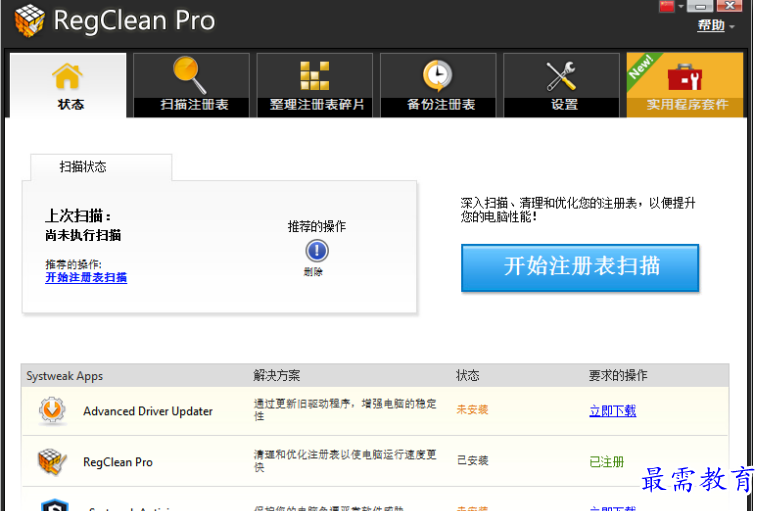Click the 要求的操作 column header

tap(618, 375)
